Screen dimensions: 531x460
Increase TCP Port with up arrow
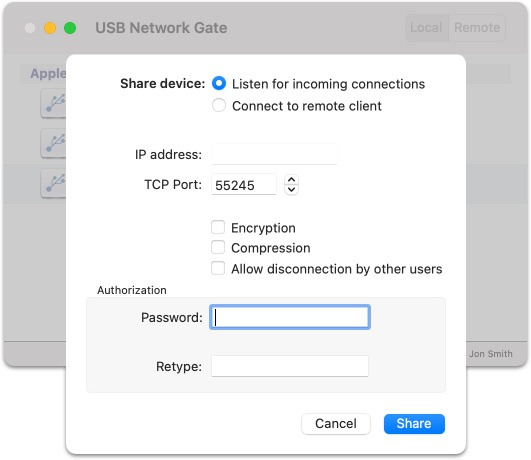(292, 180)
